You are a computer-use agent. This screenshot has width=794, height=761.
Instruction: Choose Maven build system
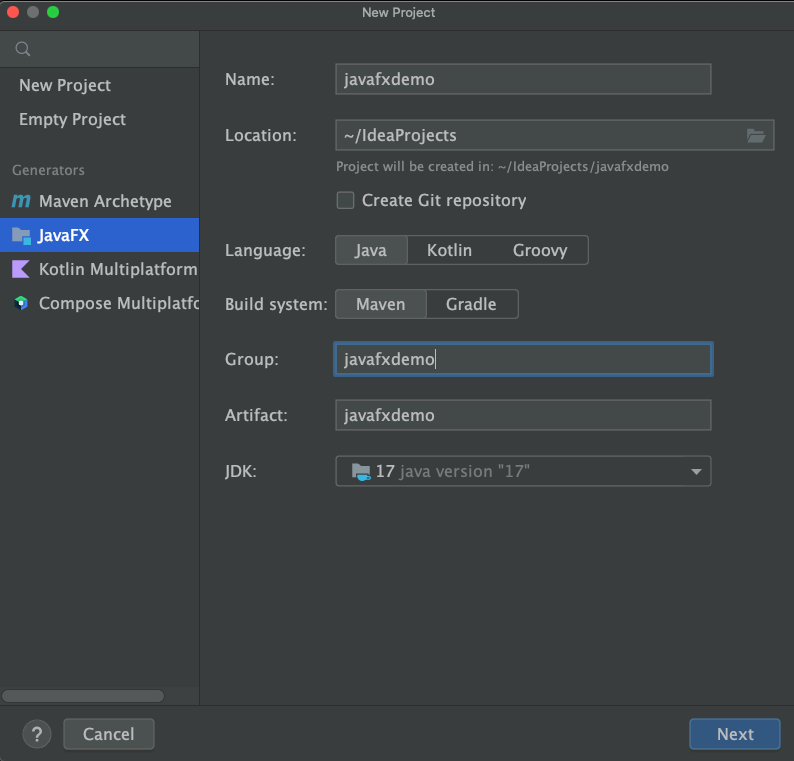click(381, 304)
